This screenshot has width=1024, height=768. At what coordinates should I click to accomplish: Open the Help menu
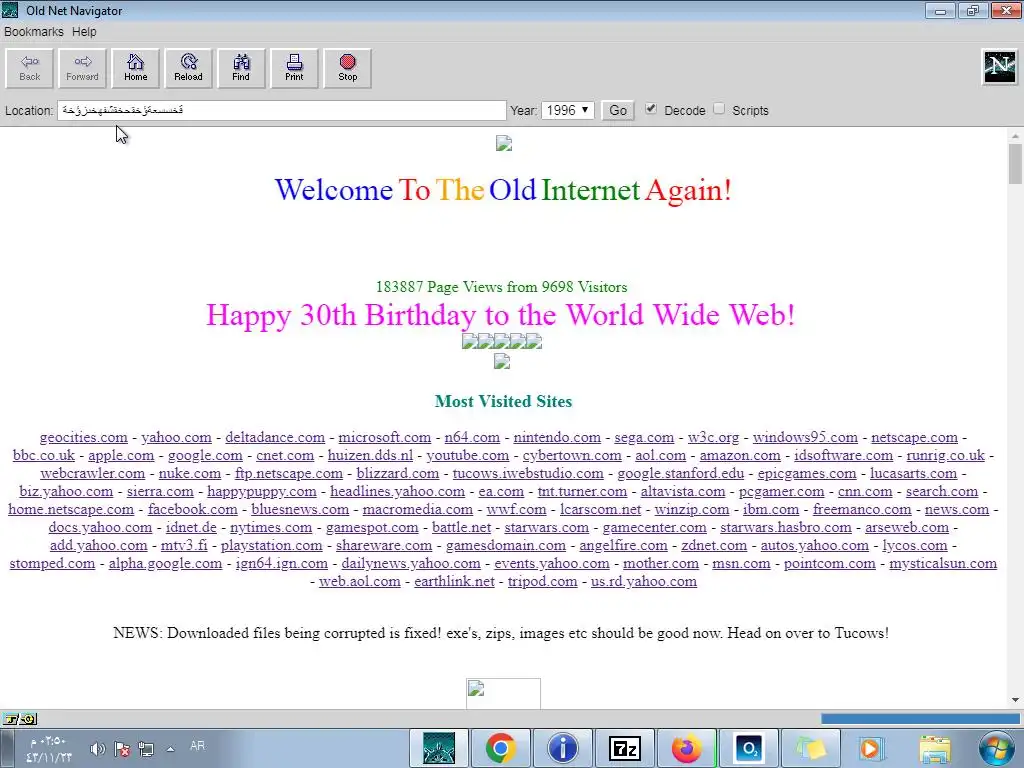click(x=84, y=31)
